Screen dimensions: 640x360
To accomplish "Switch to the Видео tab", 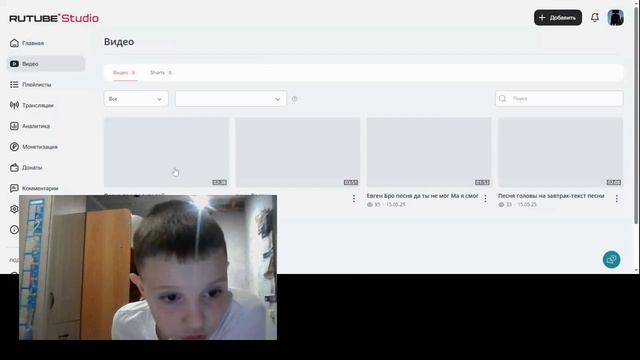I will [x=124, y=73].
